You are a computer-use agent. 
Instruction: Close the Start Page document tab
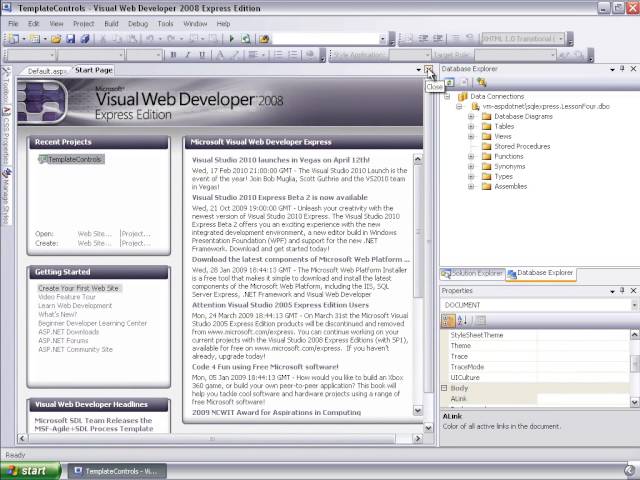pos(429,70)
